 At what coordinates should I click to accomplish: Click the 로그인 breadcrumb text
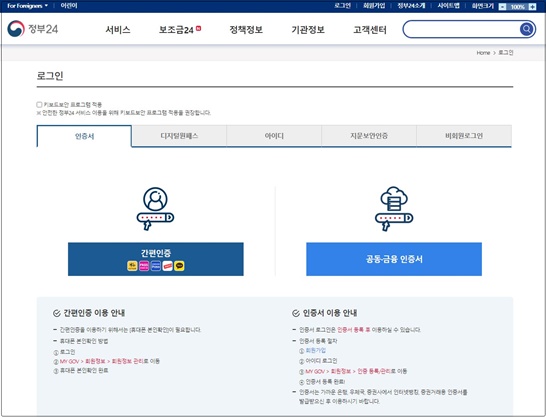pyautogui.click(x=506, y=53)
